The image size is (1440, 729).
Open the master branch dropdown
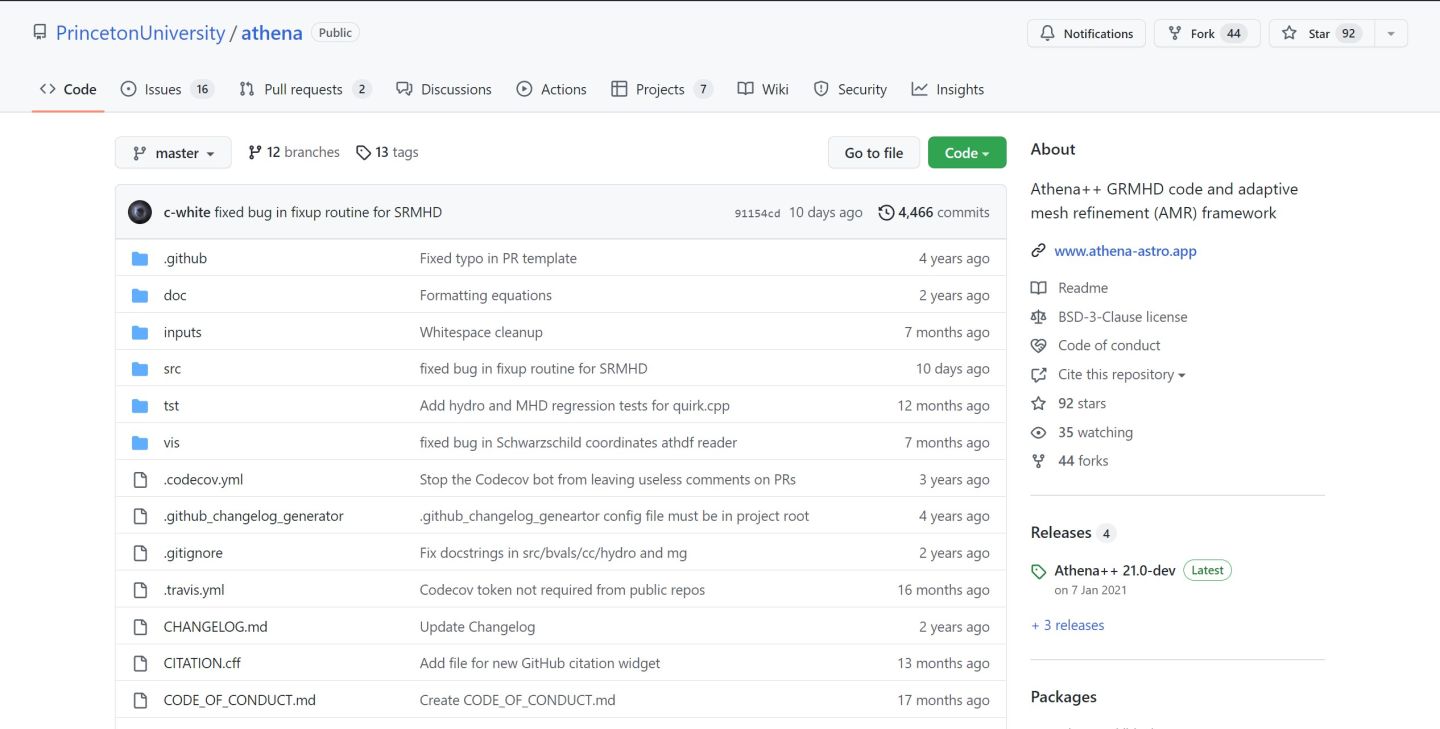click(173, 153)
